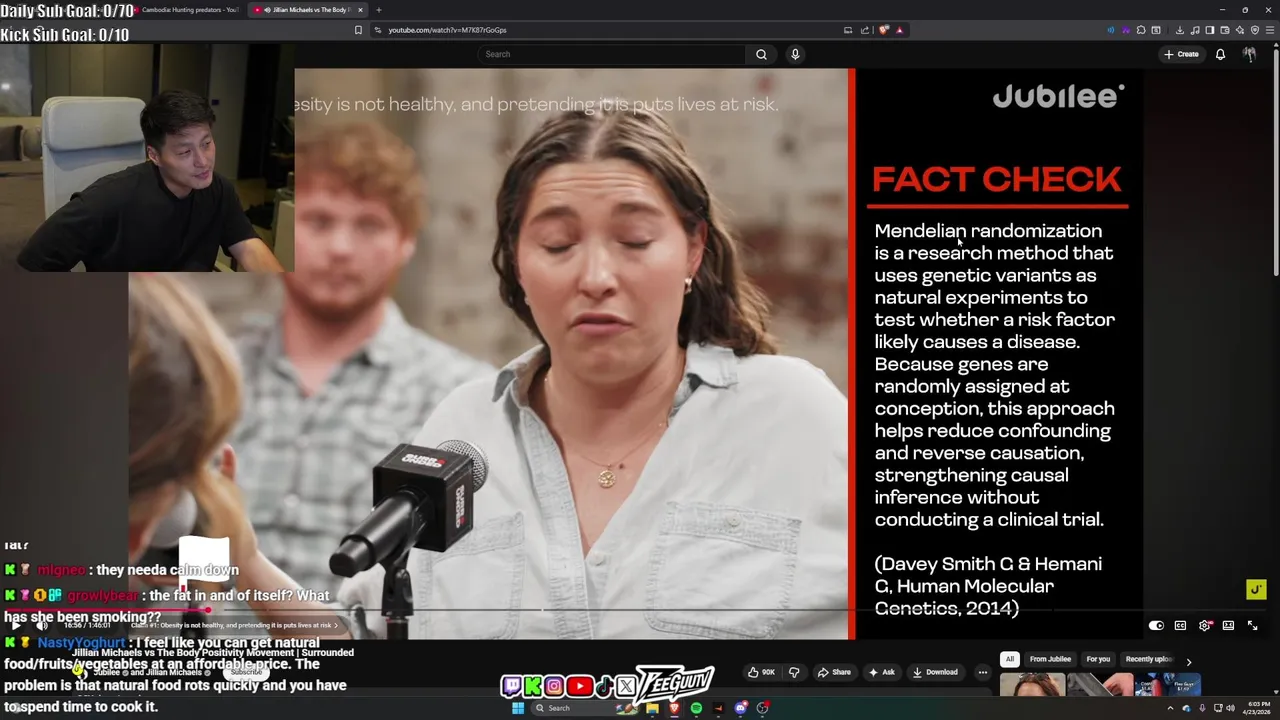Click the browser address bar URL
Viewport: 1280px width, 720px height.
[447, 30]
